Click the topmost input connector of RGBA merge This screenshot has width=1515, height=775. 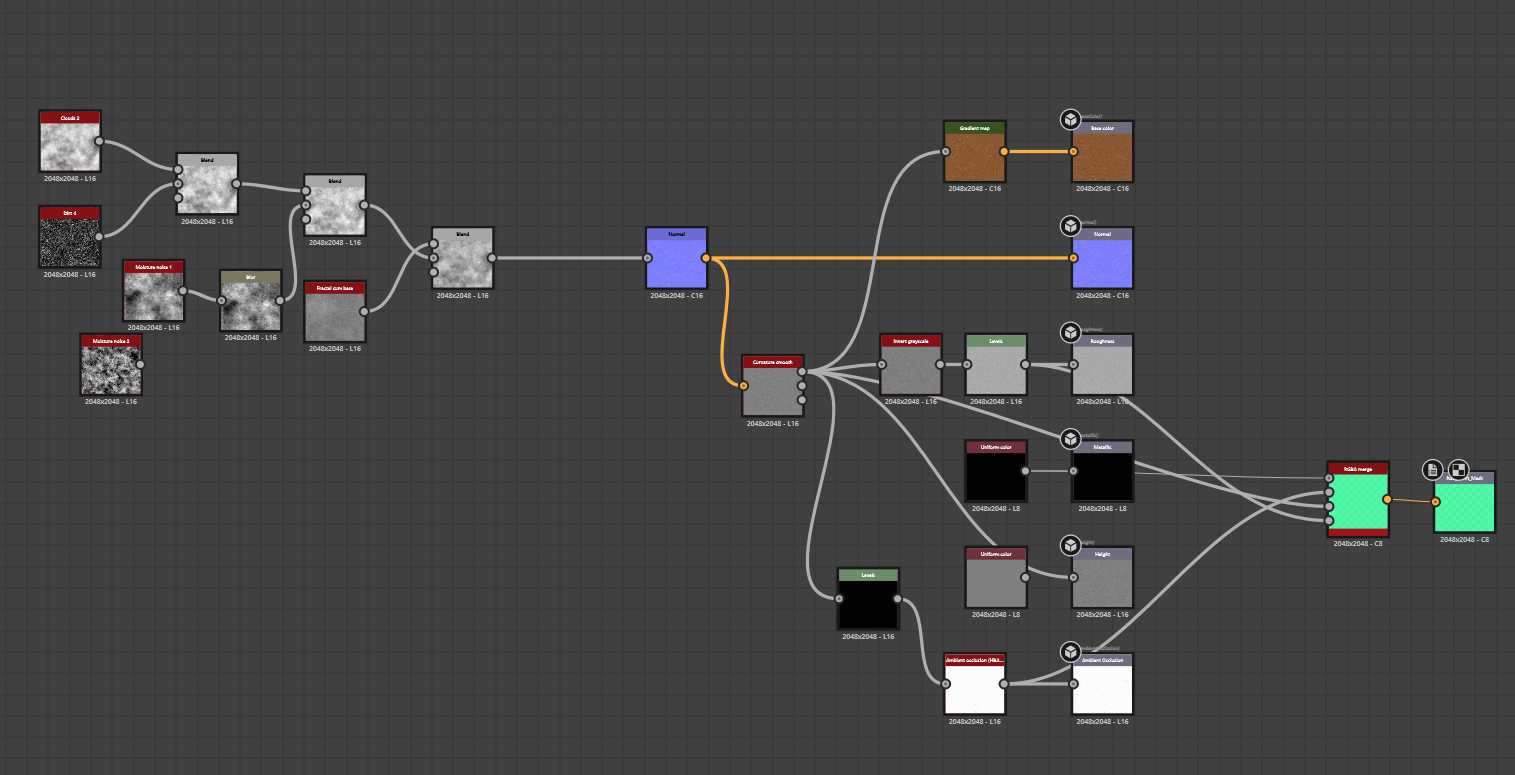(1329, 478)
